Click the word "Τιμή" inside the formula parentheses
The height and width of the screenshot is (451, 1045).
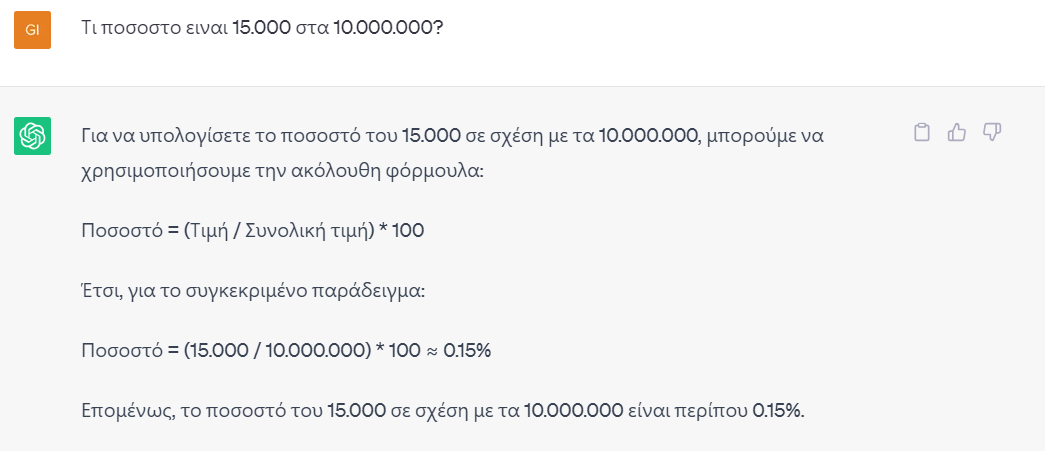212,232
